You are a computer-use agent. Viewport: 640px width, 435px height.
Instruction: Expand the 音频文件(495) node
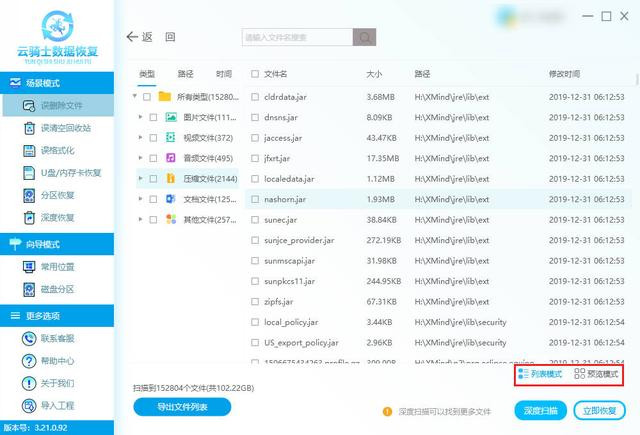140,158
